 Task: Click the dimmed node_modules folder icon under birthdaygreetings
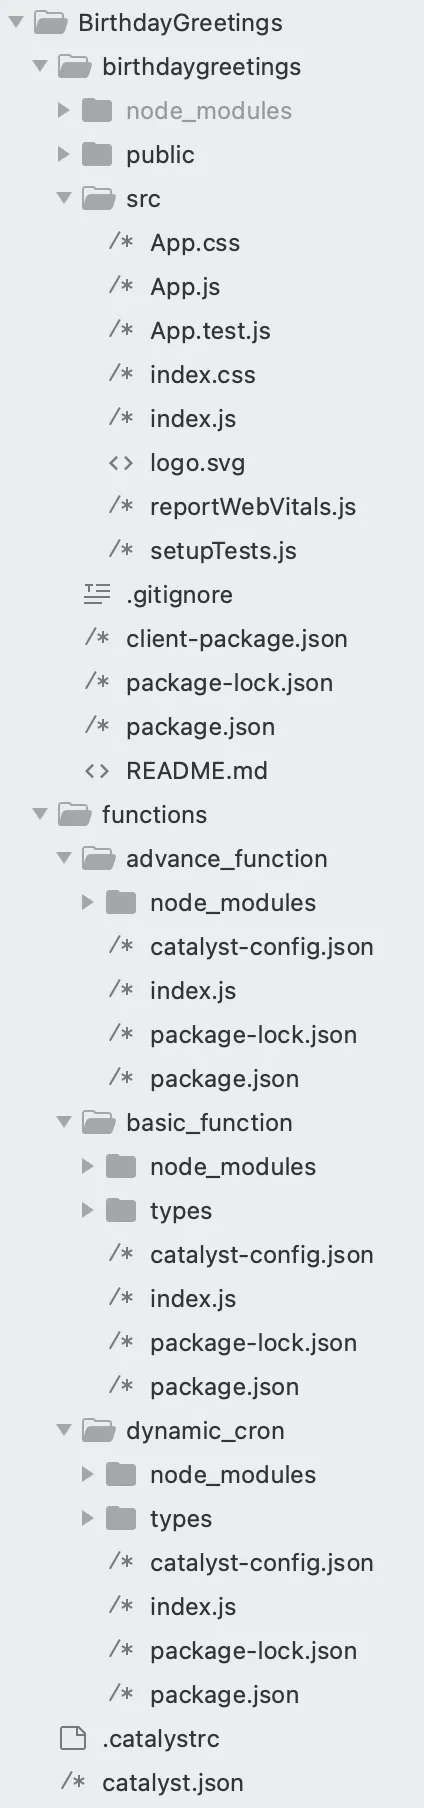tap(97, 110)
